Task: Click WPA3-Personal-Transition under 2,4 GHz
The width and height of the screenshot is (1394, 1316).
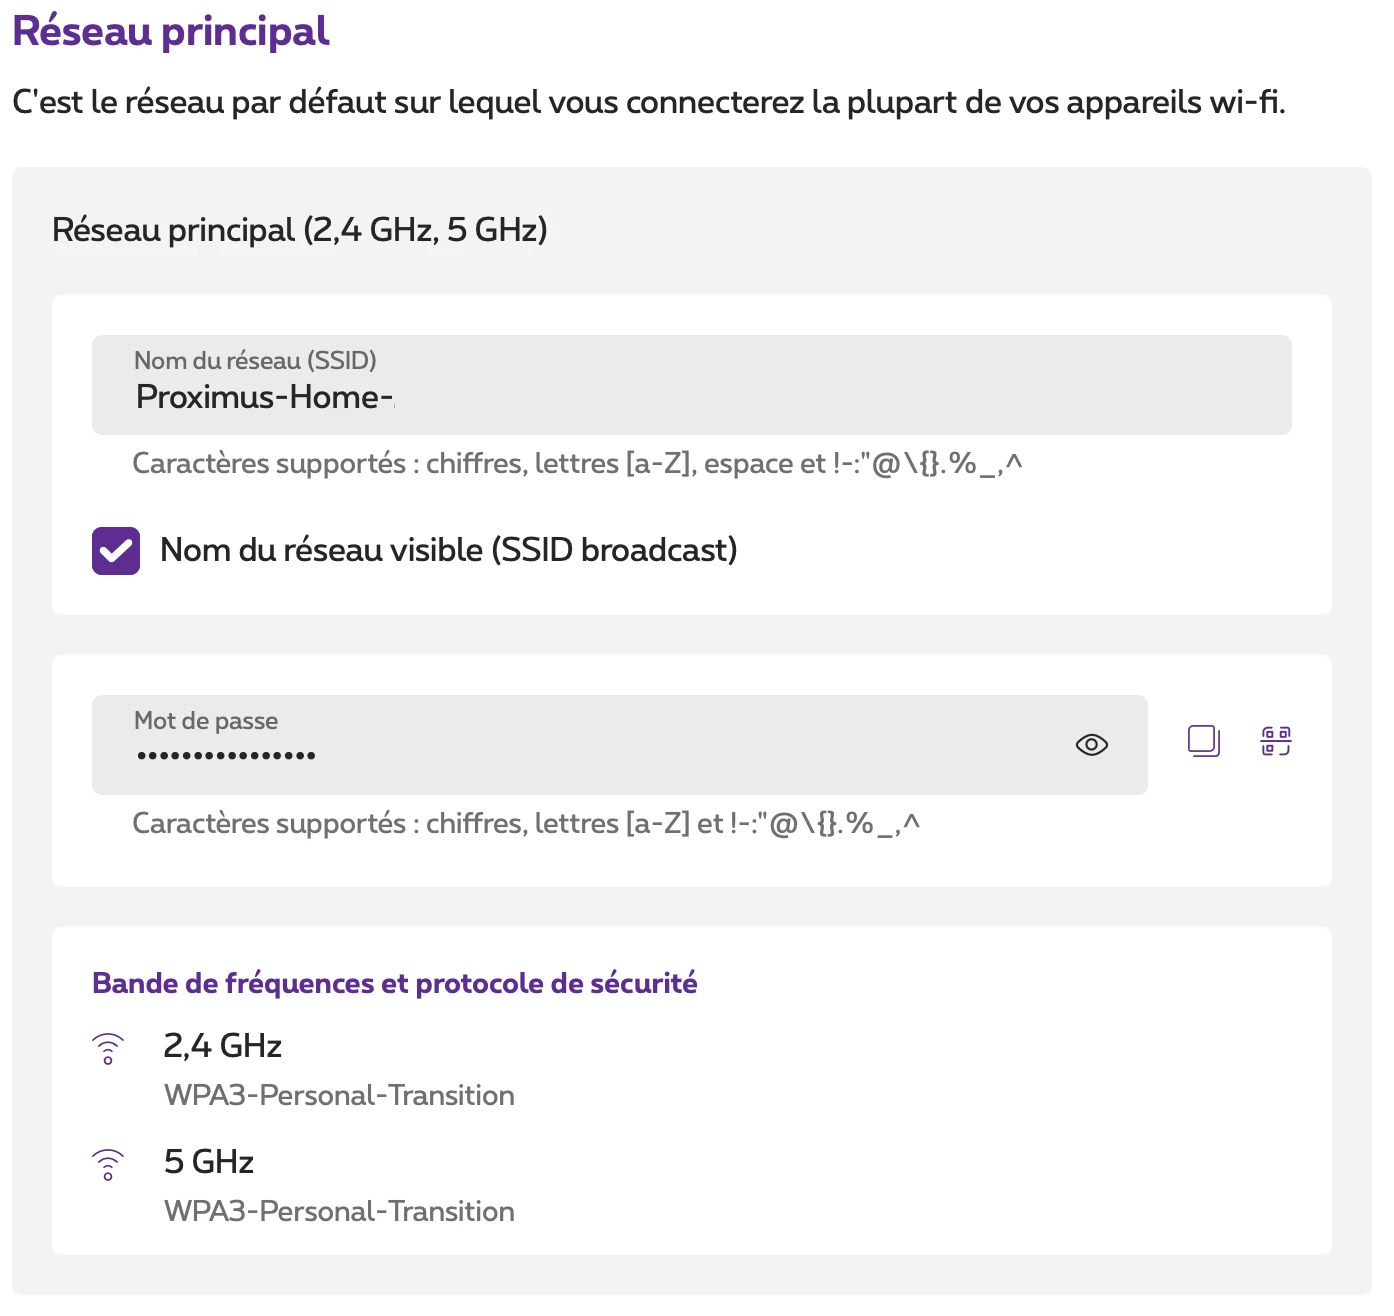Action: [339, 1096]
